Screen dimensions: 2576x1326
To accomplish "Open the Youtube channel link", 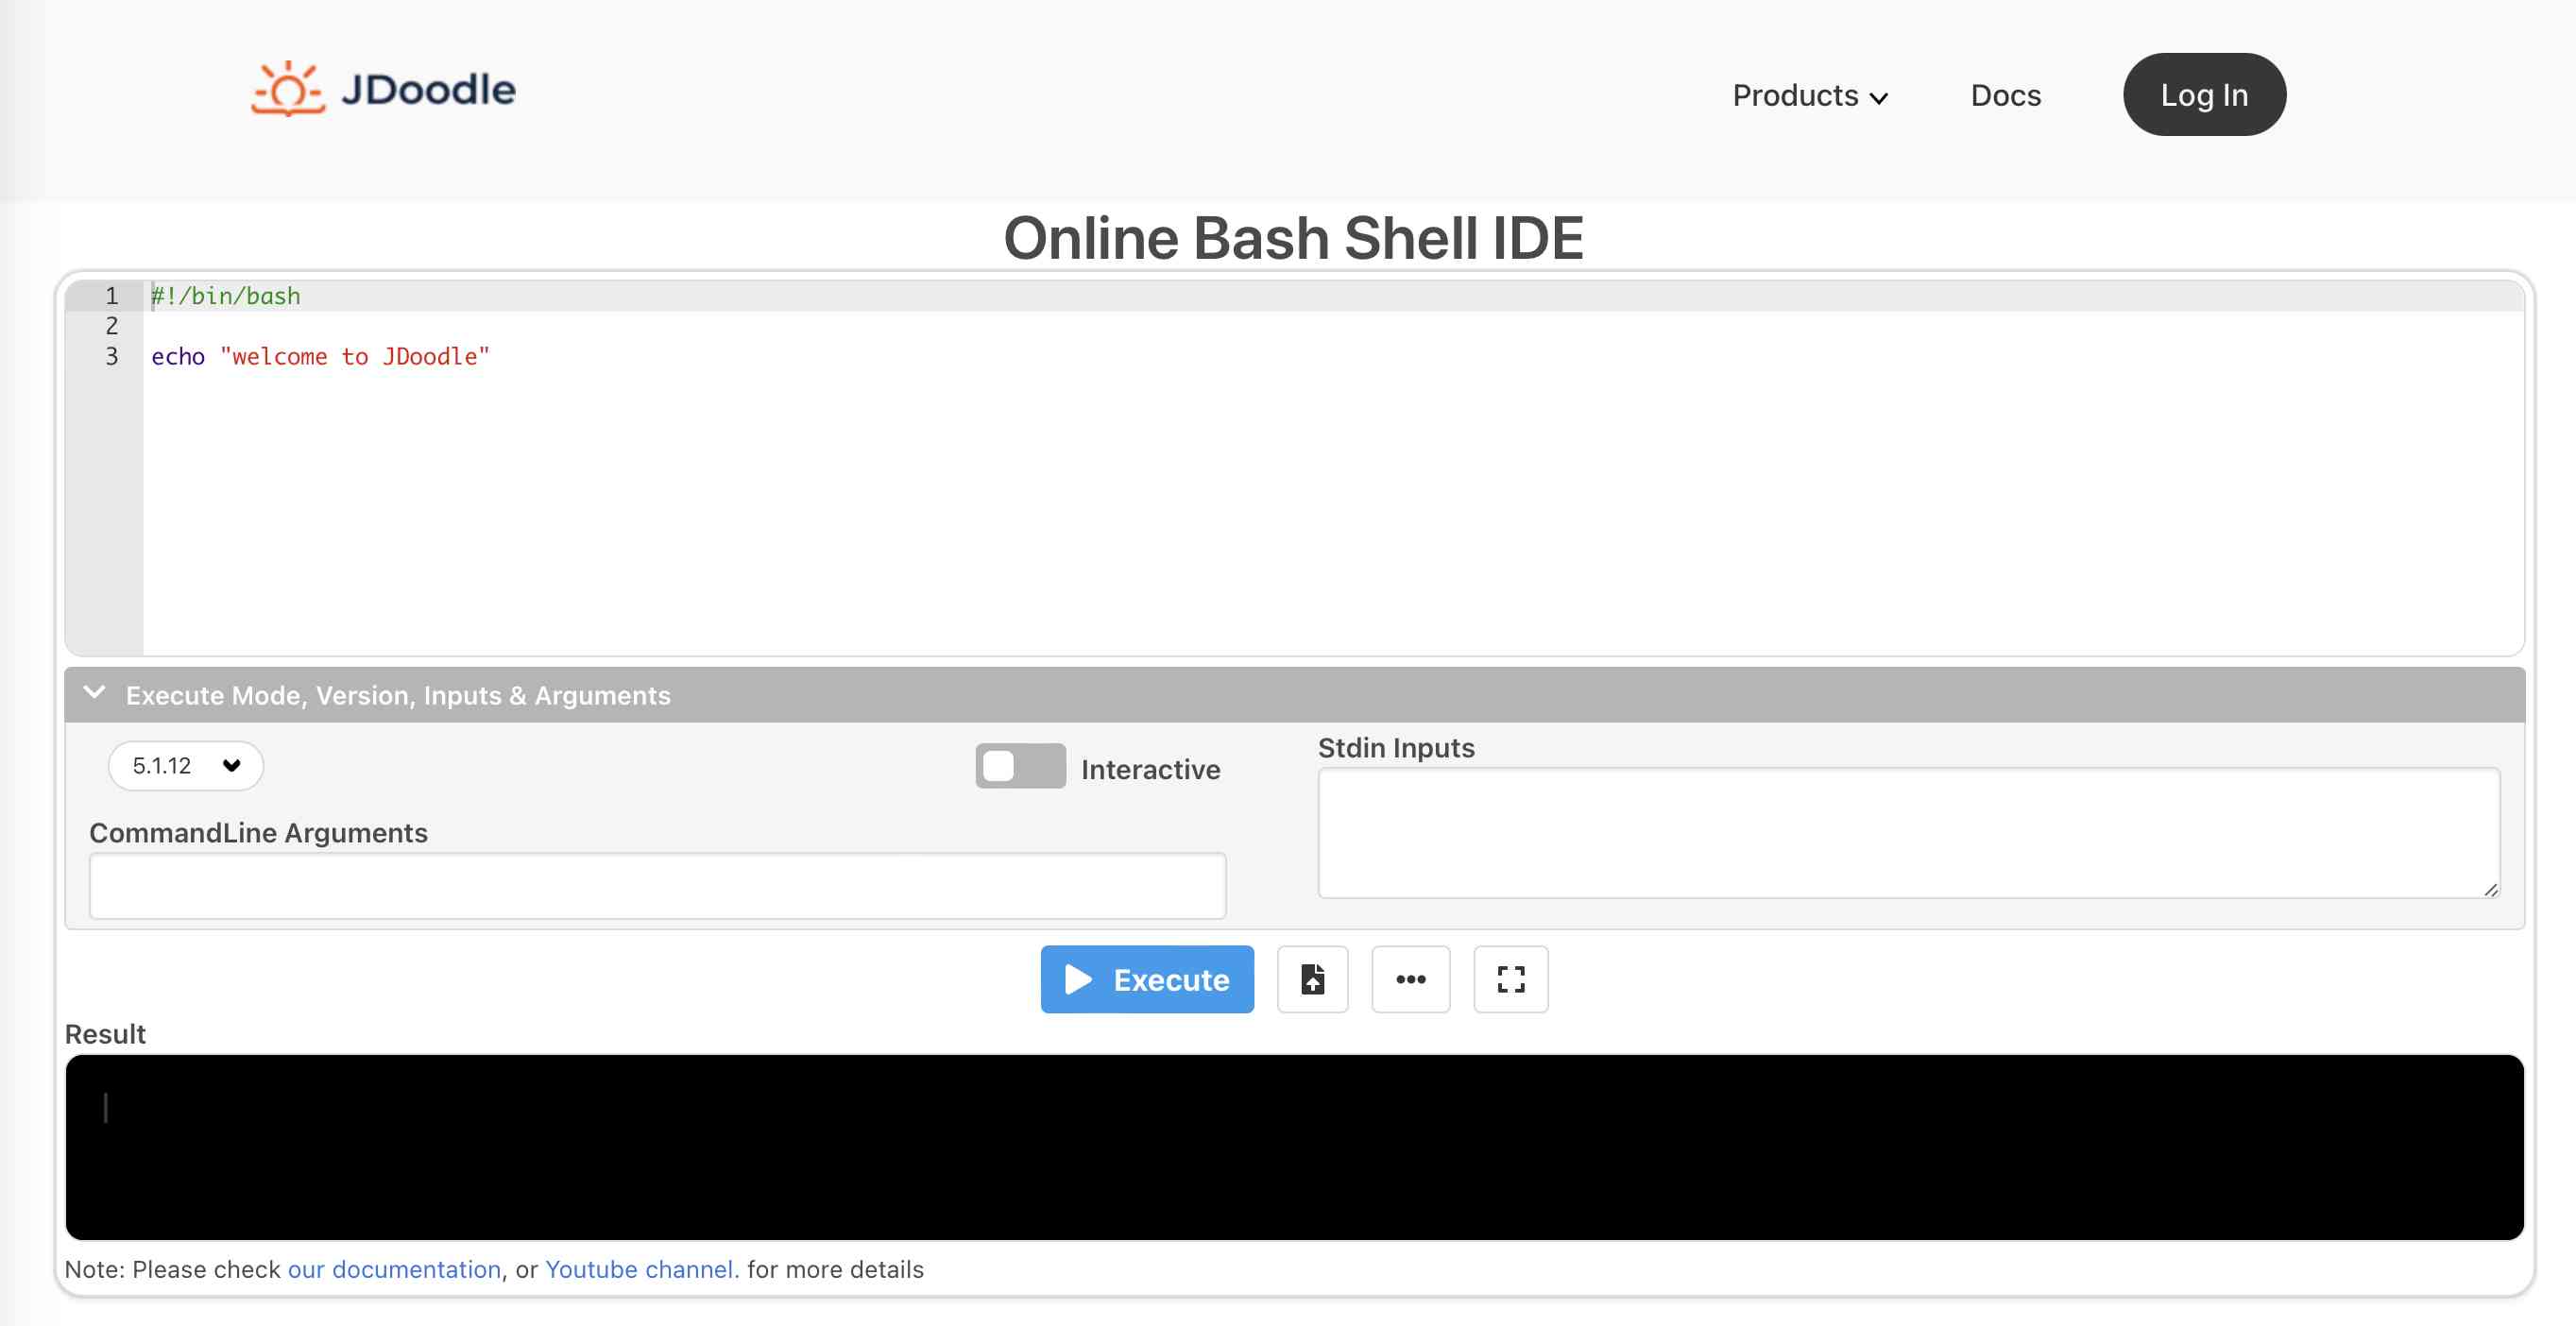I will click(641, 1269).
